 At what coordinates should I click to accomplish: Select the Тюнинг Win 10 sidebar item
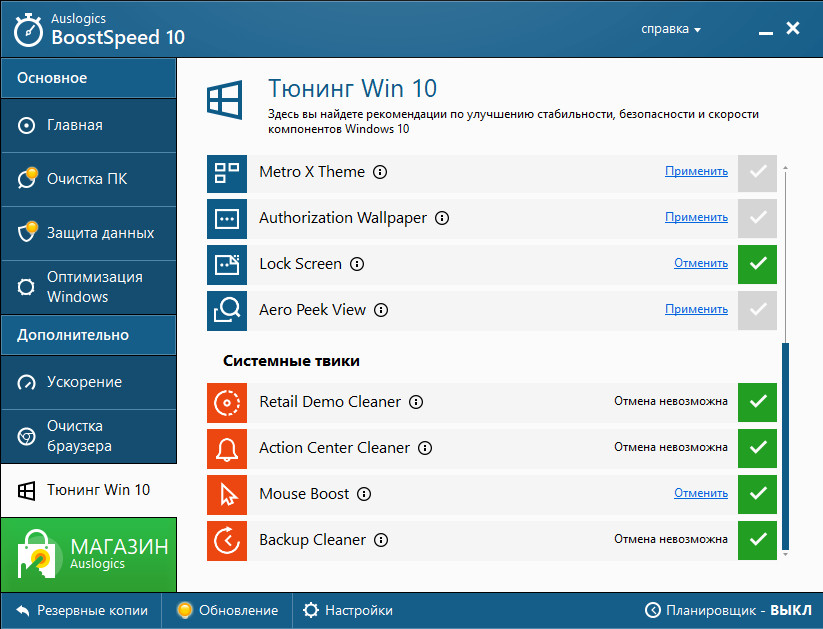pyautogui.click(x=89, y=490)
